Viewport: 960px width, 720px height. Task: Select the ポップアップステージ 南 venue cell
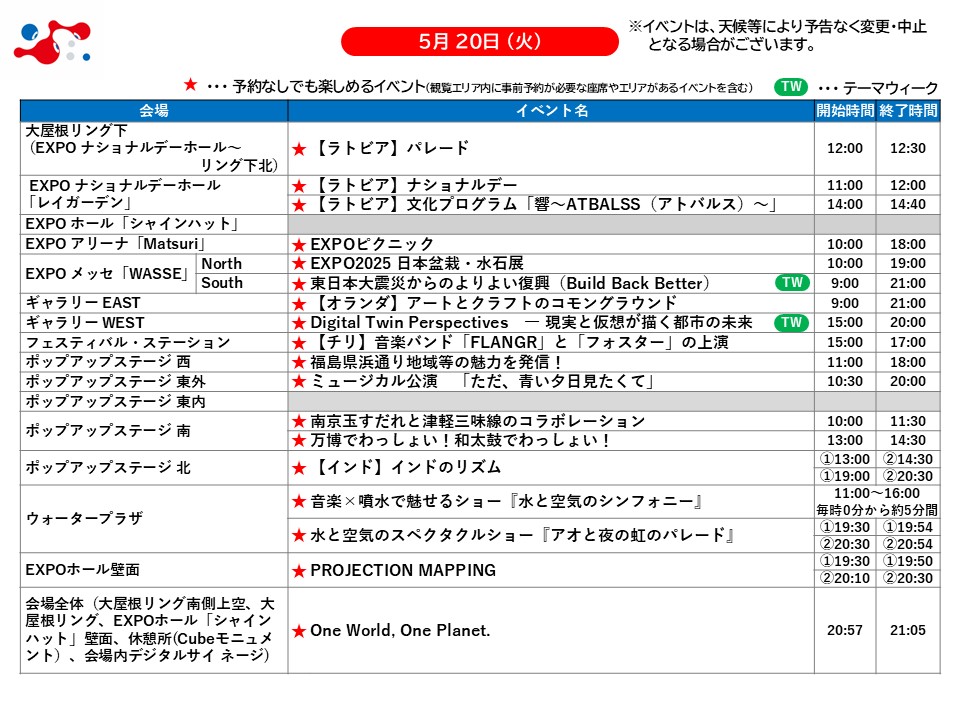pyautogui.click(x=154, y=431)
